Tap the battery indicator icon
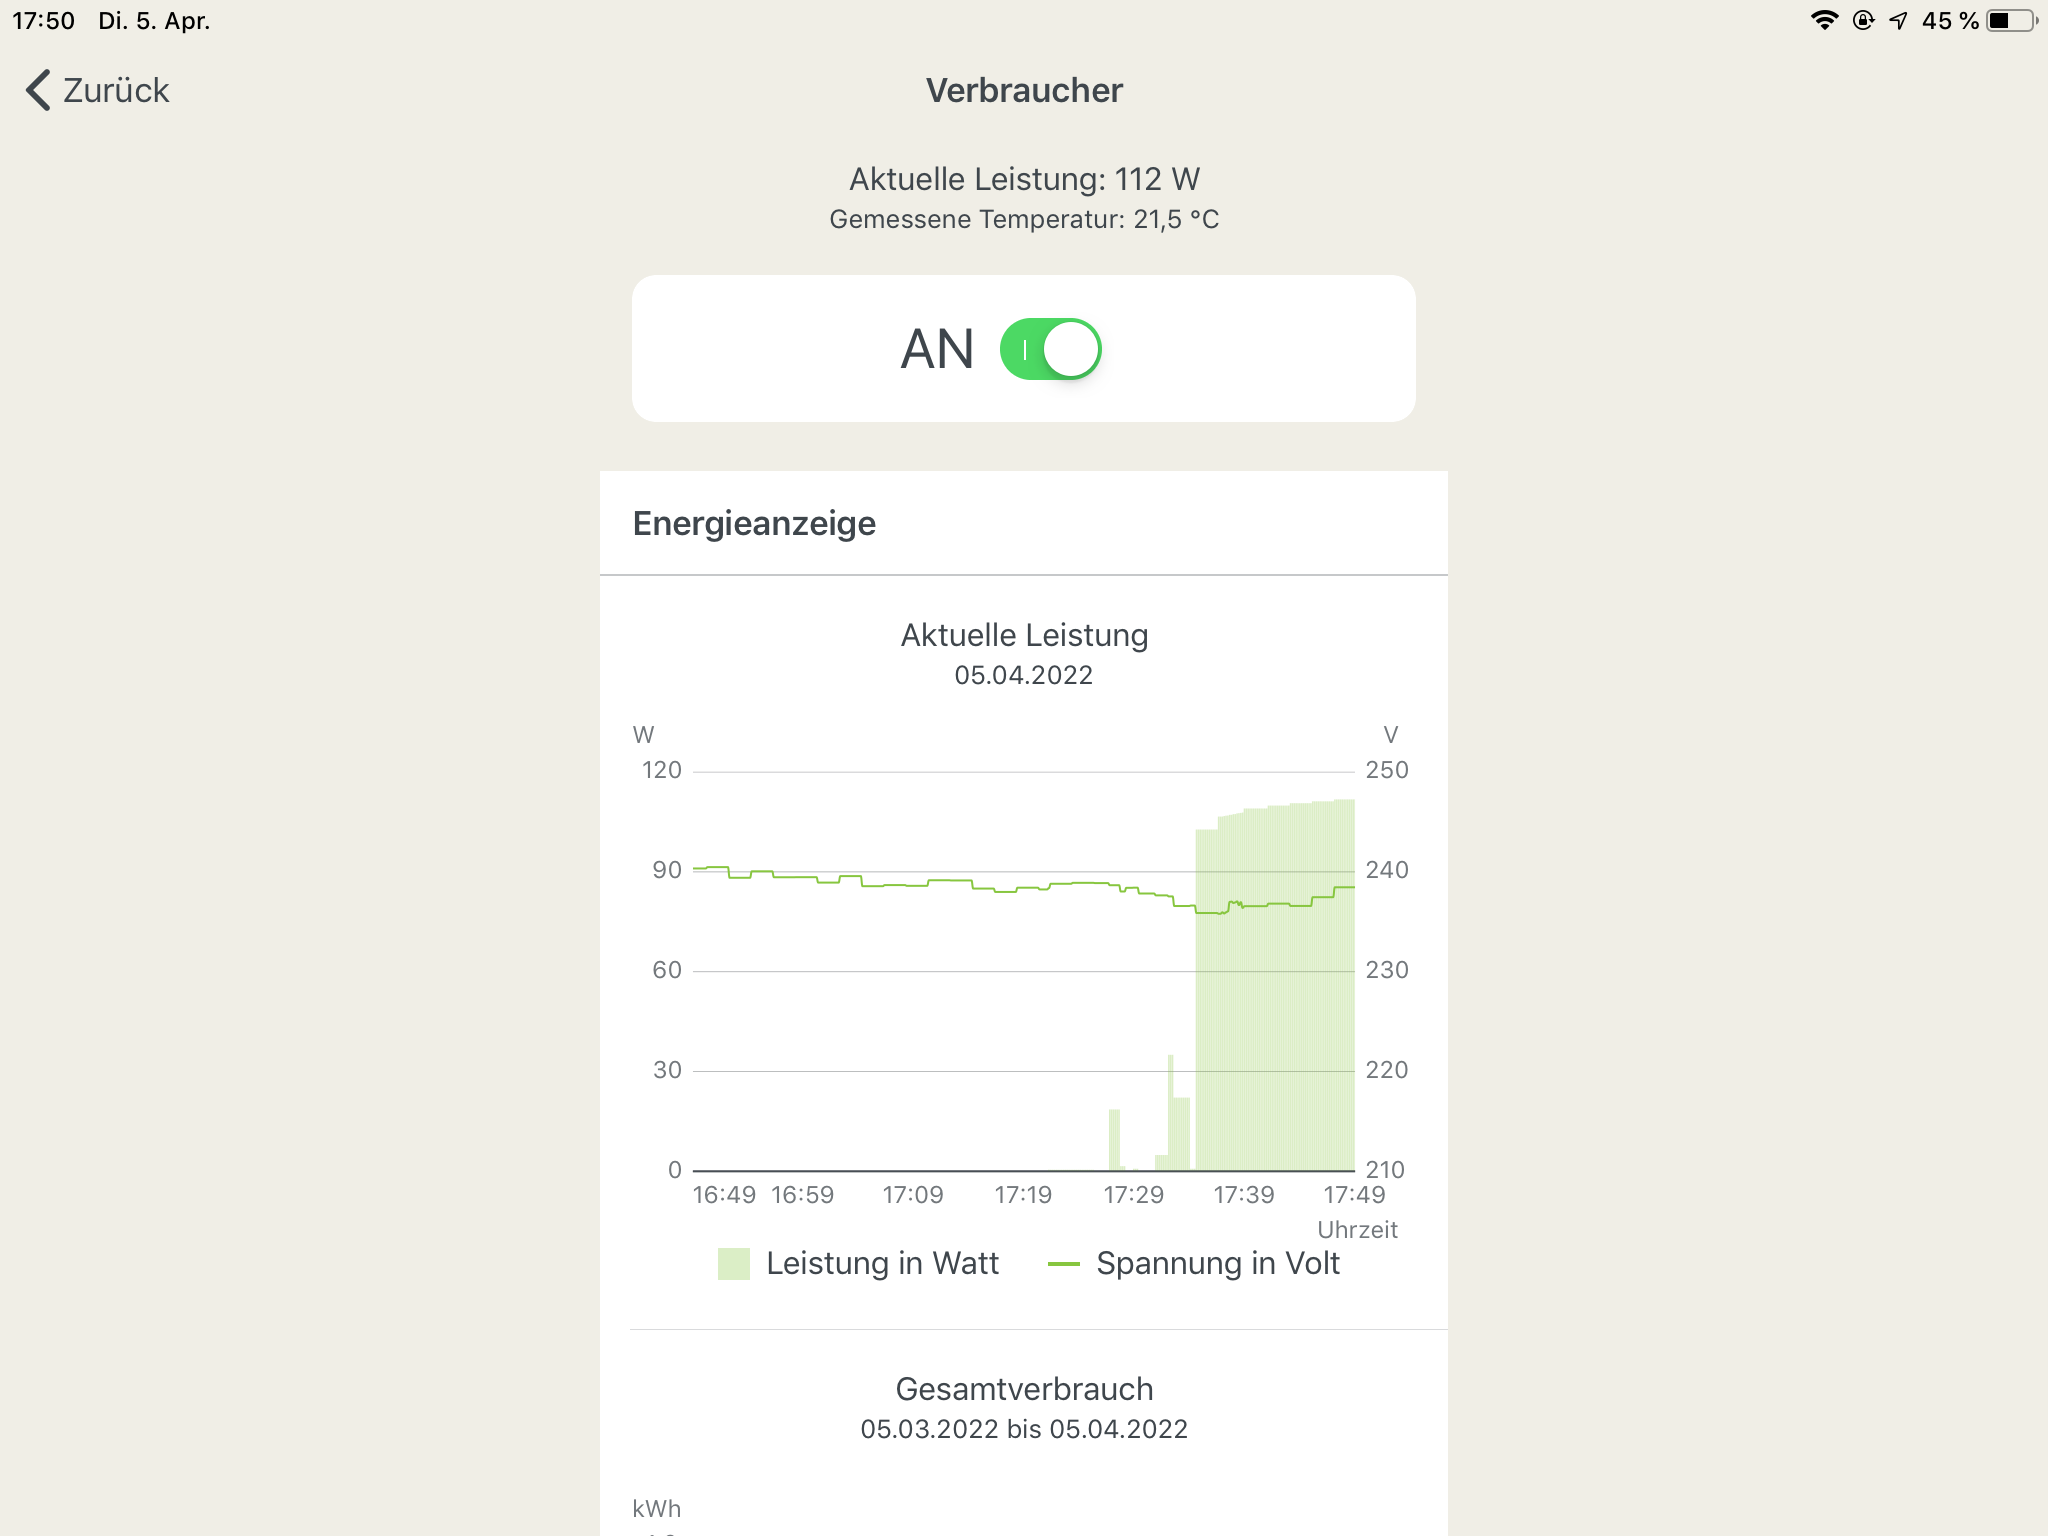Screen dimensions: 2048x1536 tap(2010, 21)
